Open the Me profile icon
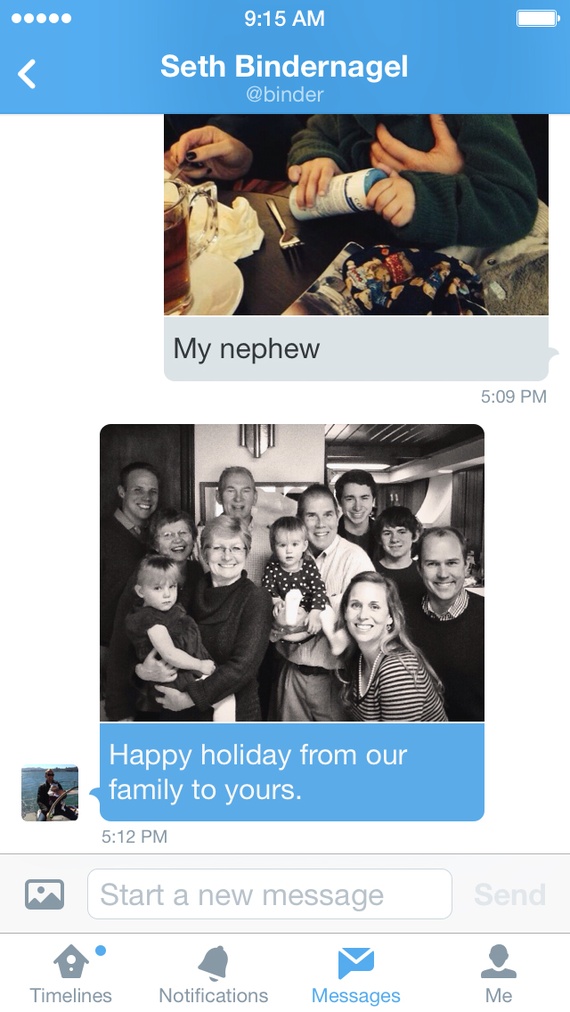The height and width of the screenshot is (1012, 570). coord(498,962)
